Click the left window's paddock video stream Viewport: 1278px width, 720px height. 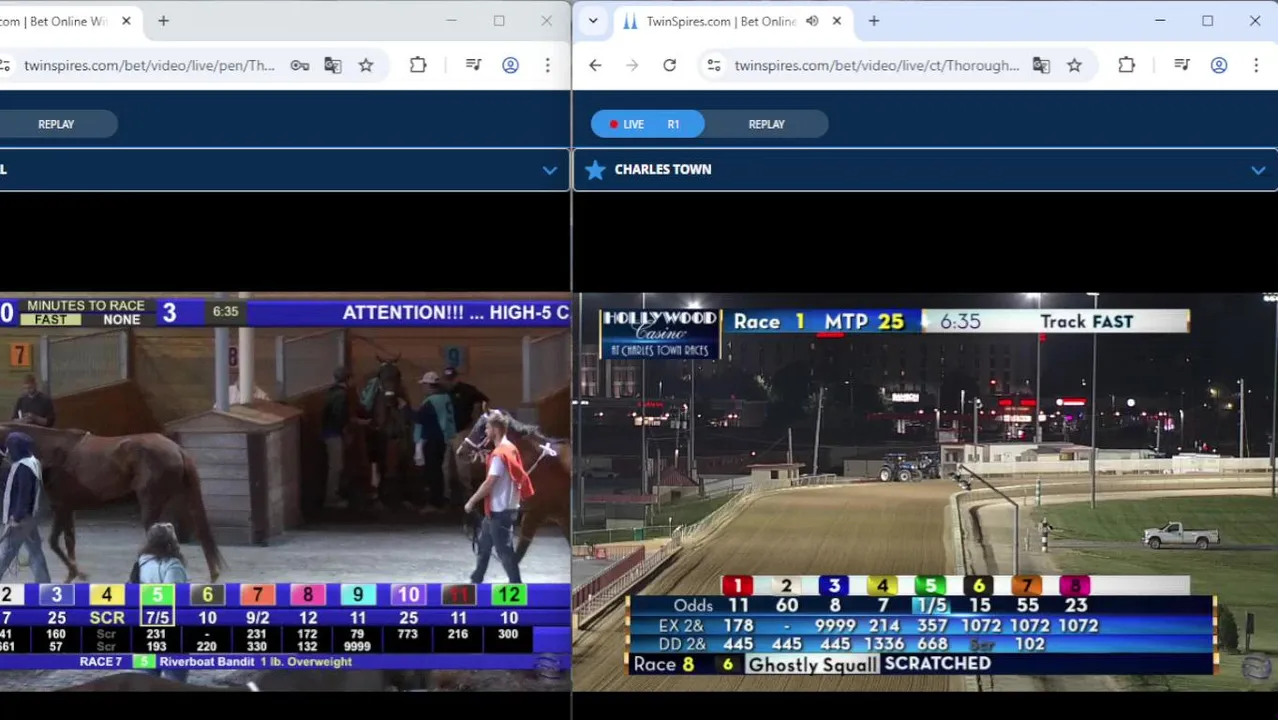pos(285,492)
